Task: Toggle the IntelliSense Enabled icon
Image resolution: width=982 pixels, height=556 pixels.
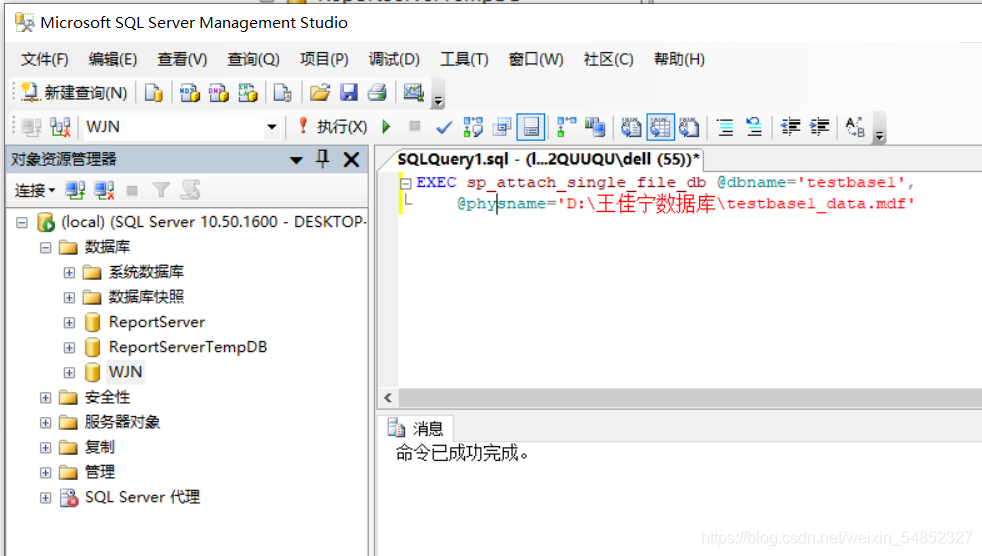Action: click(530, 127)
